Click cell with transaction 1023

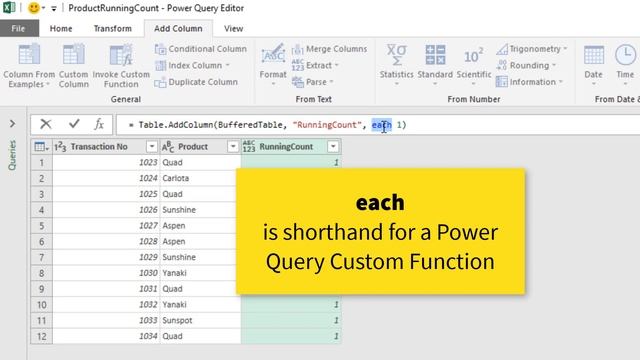(x=106, y=162)
